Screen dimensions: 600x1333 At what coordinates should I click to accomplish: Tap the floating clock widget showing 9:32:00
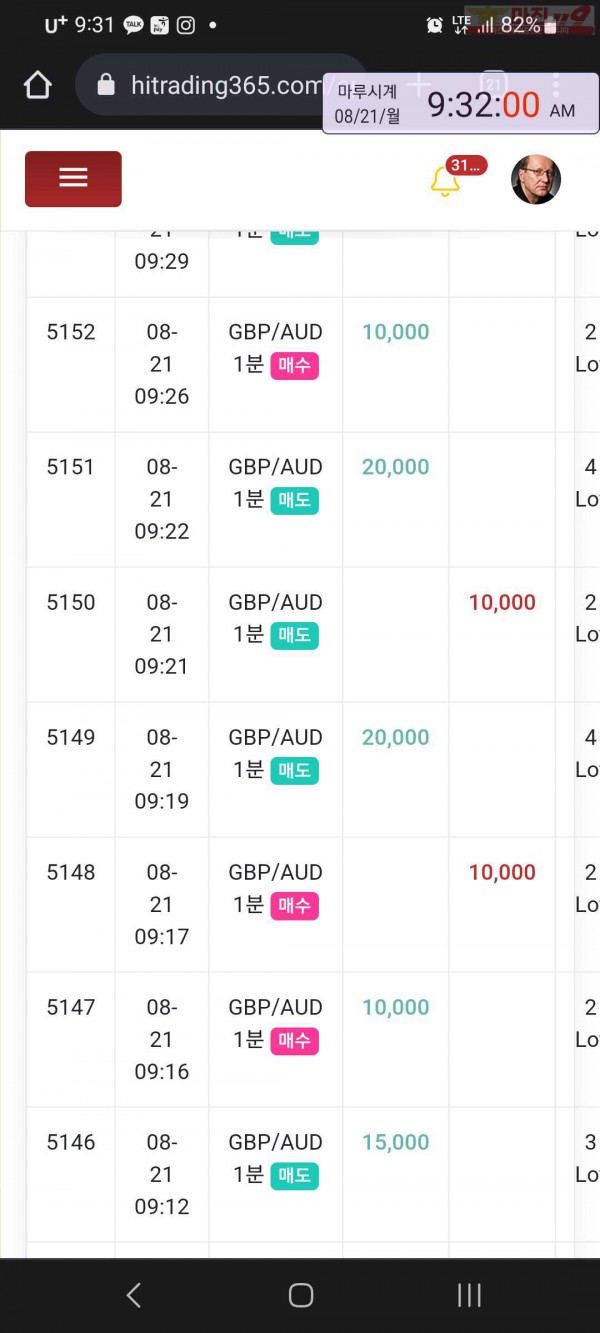461,103
